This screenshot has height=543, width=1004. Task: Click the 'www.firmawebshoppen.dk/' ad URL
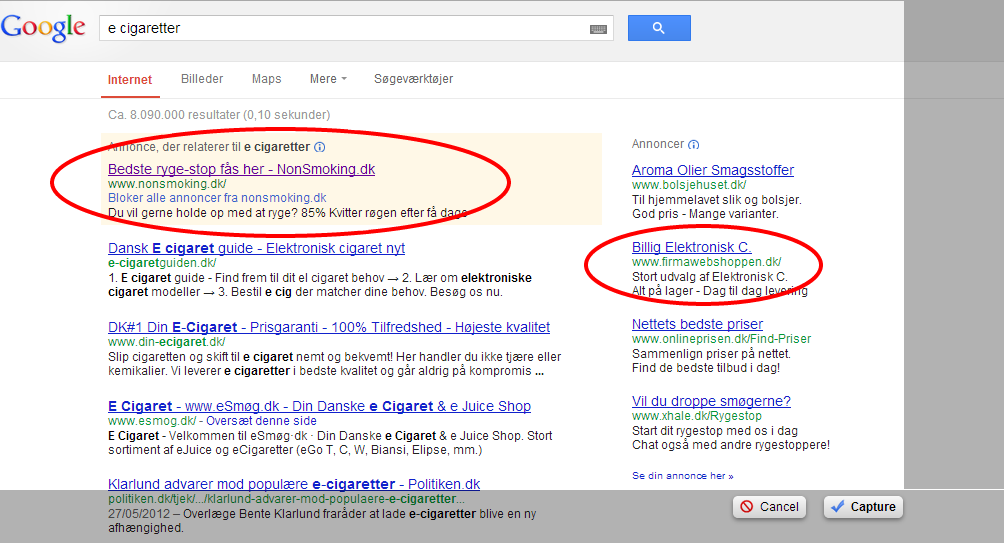pos(706,262)
